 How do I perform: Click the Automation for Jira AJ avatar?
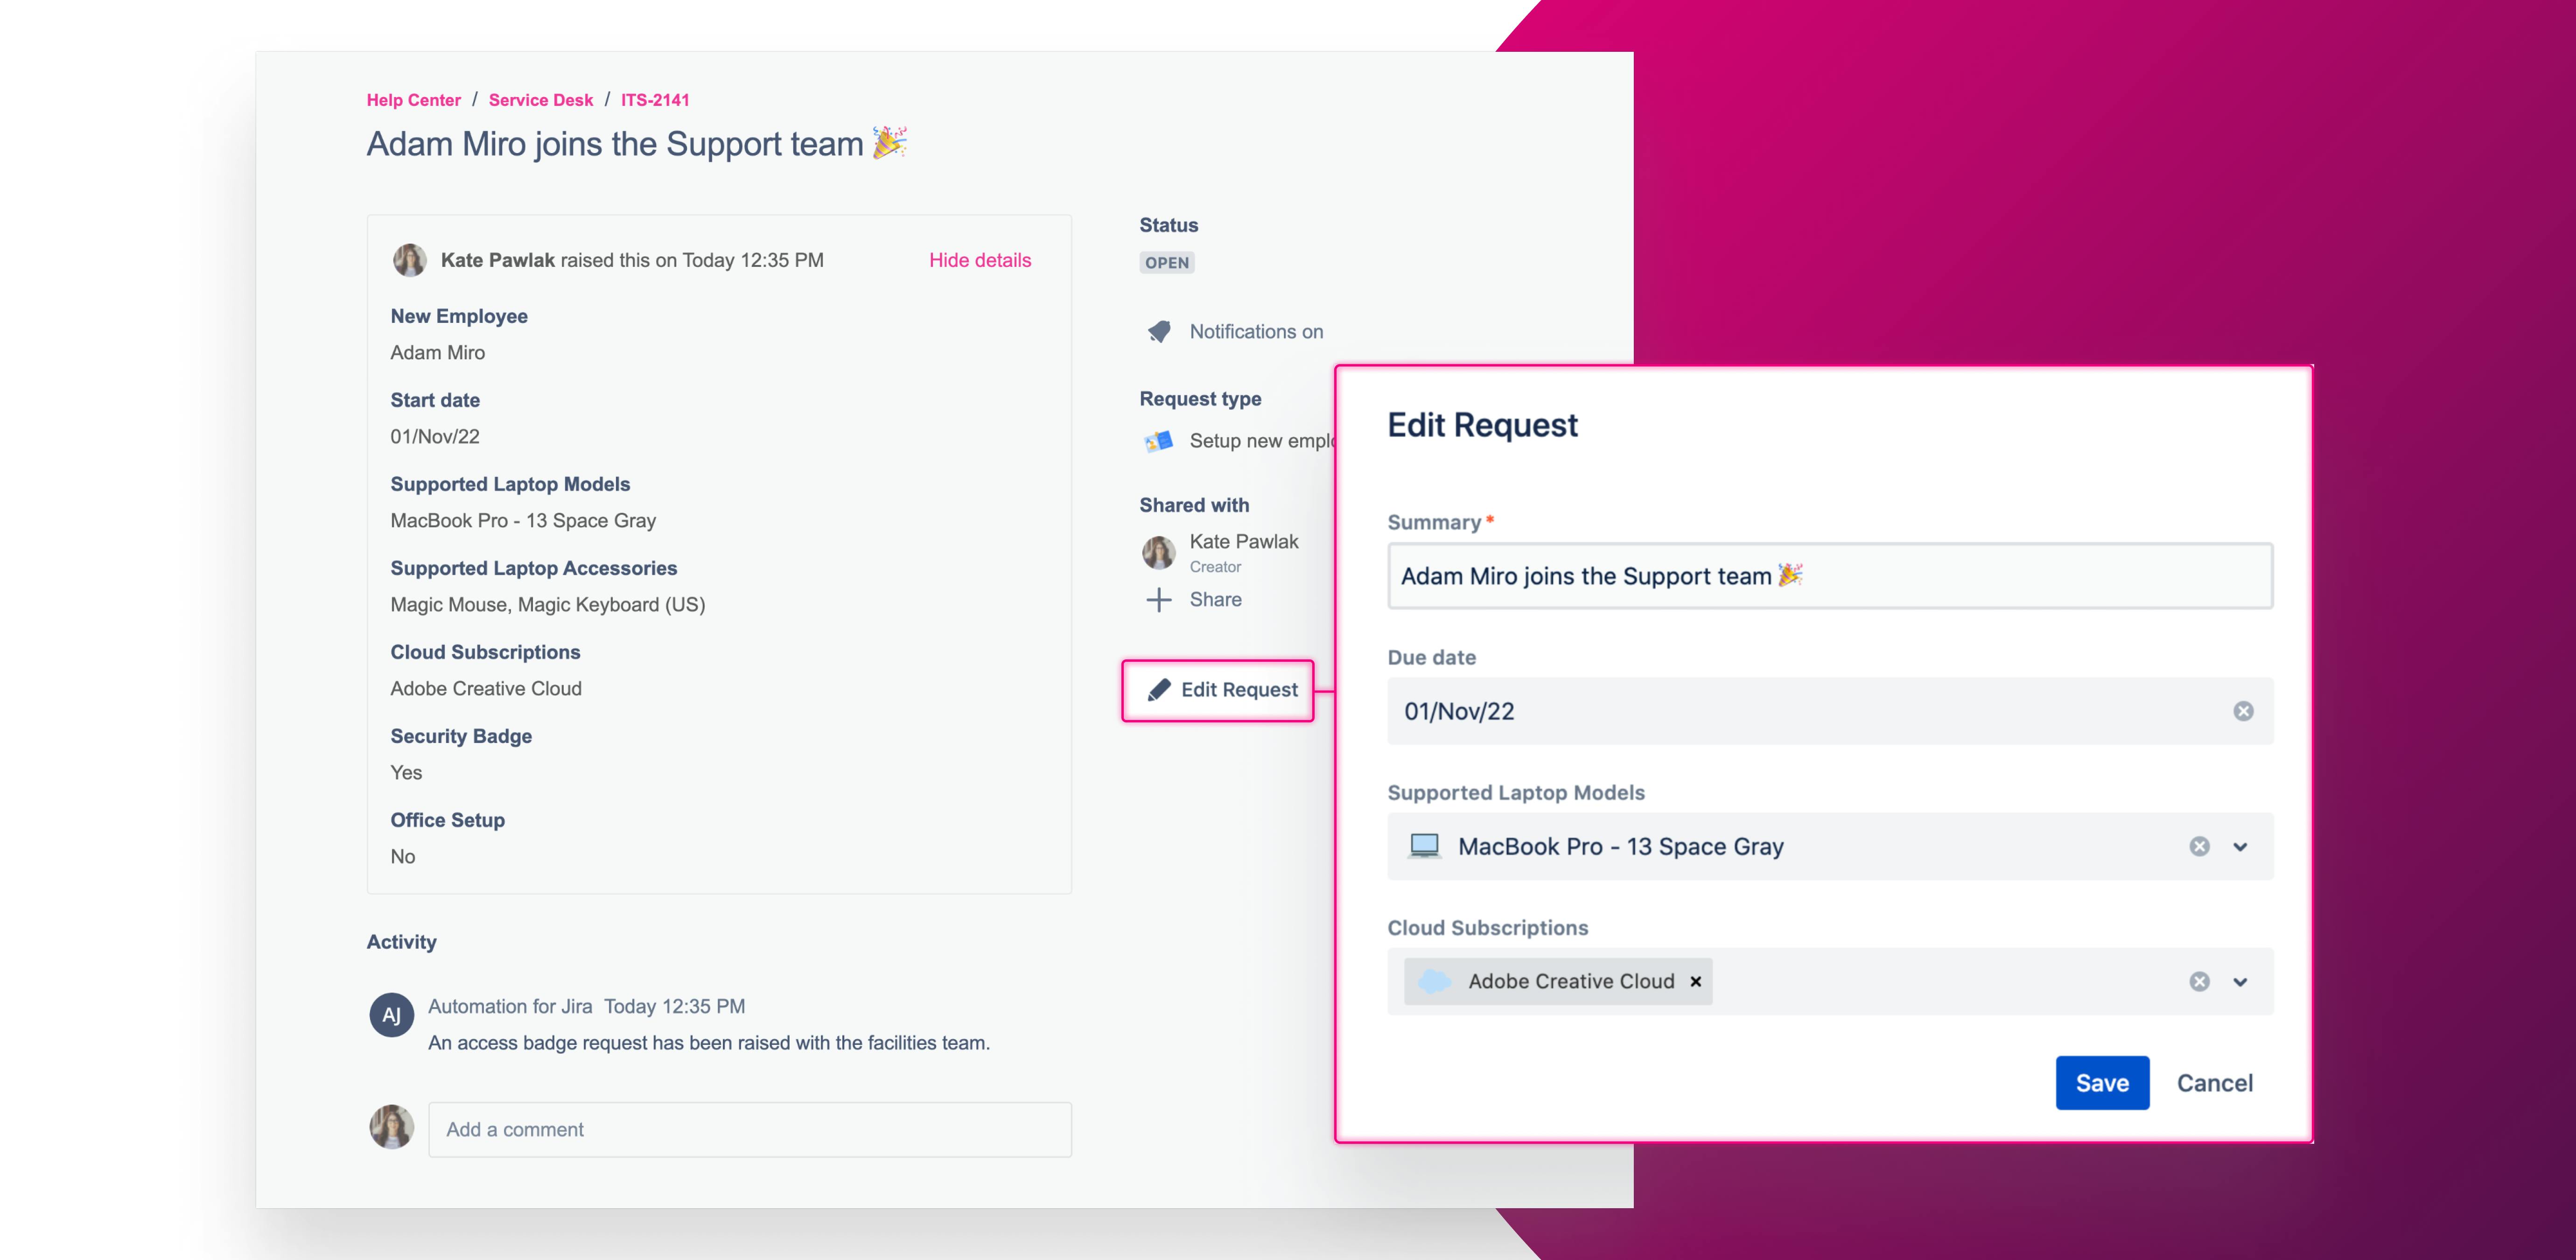(x=391, y=1015)
